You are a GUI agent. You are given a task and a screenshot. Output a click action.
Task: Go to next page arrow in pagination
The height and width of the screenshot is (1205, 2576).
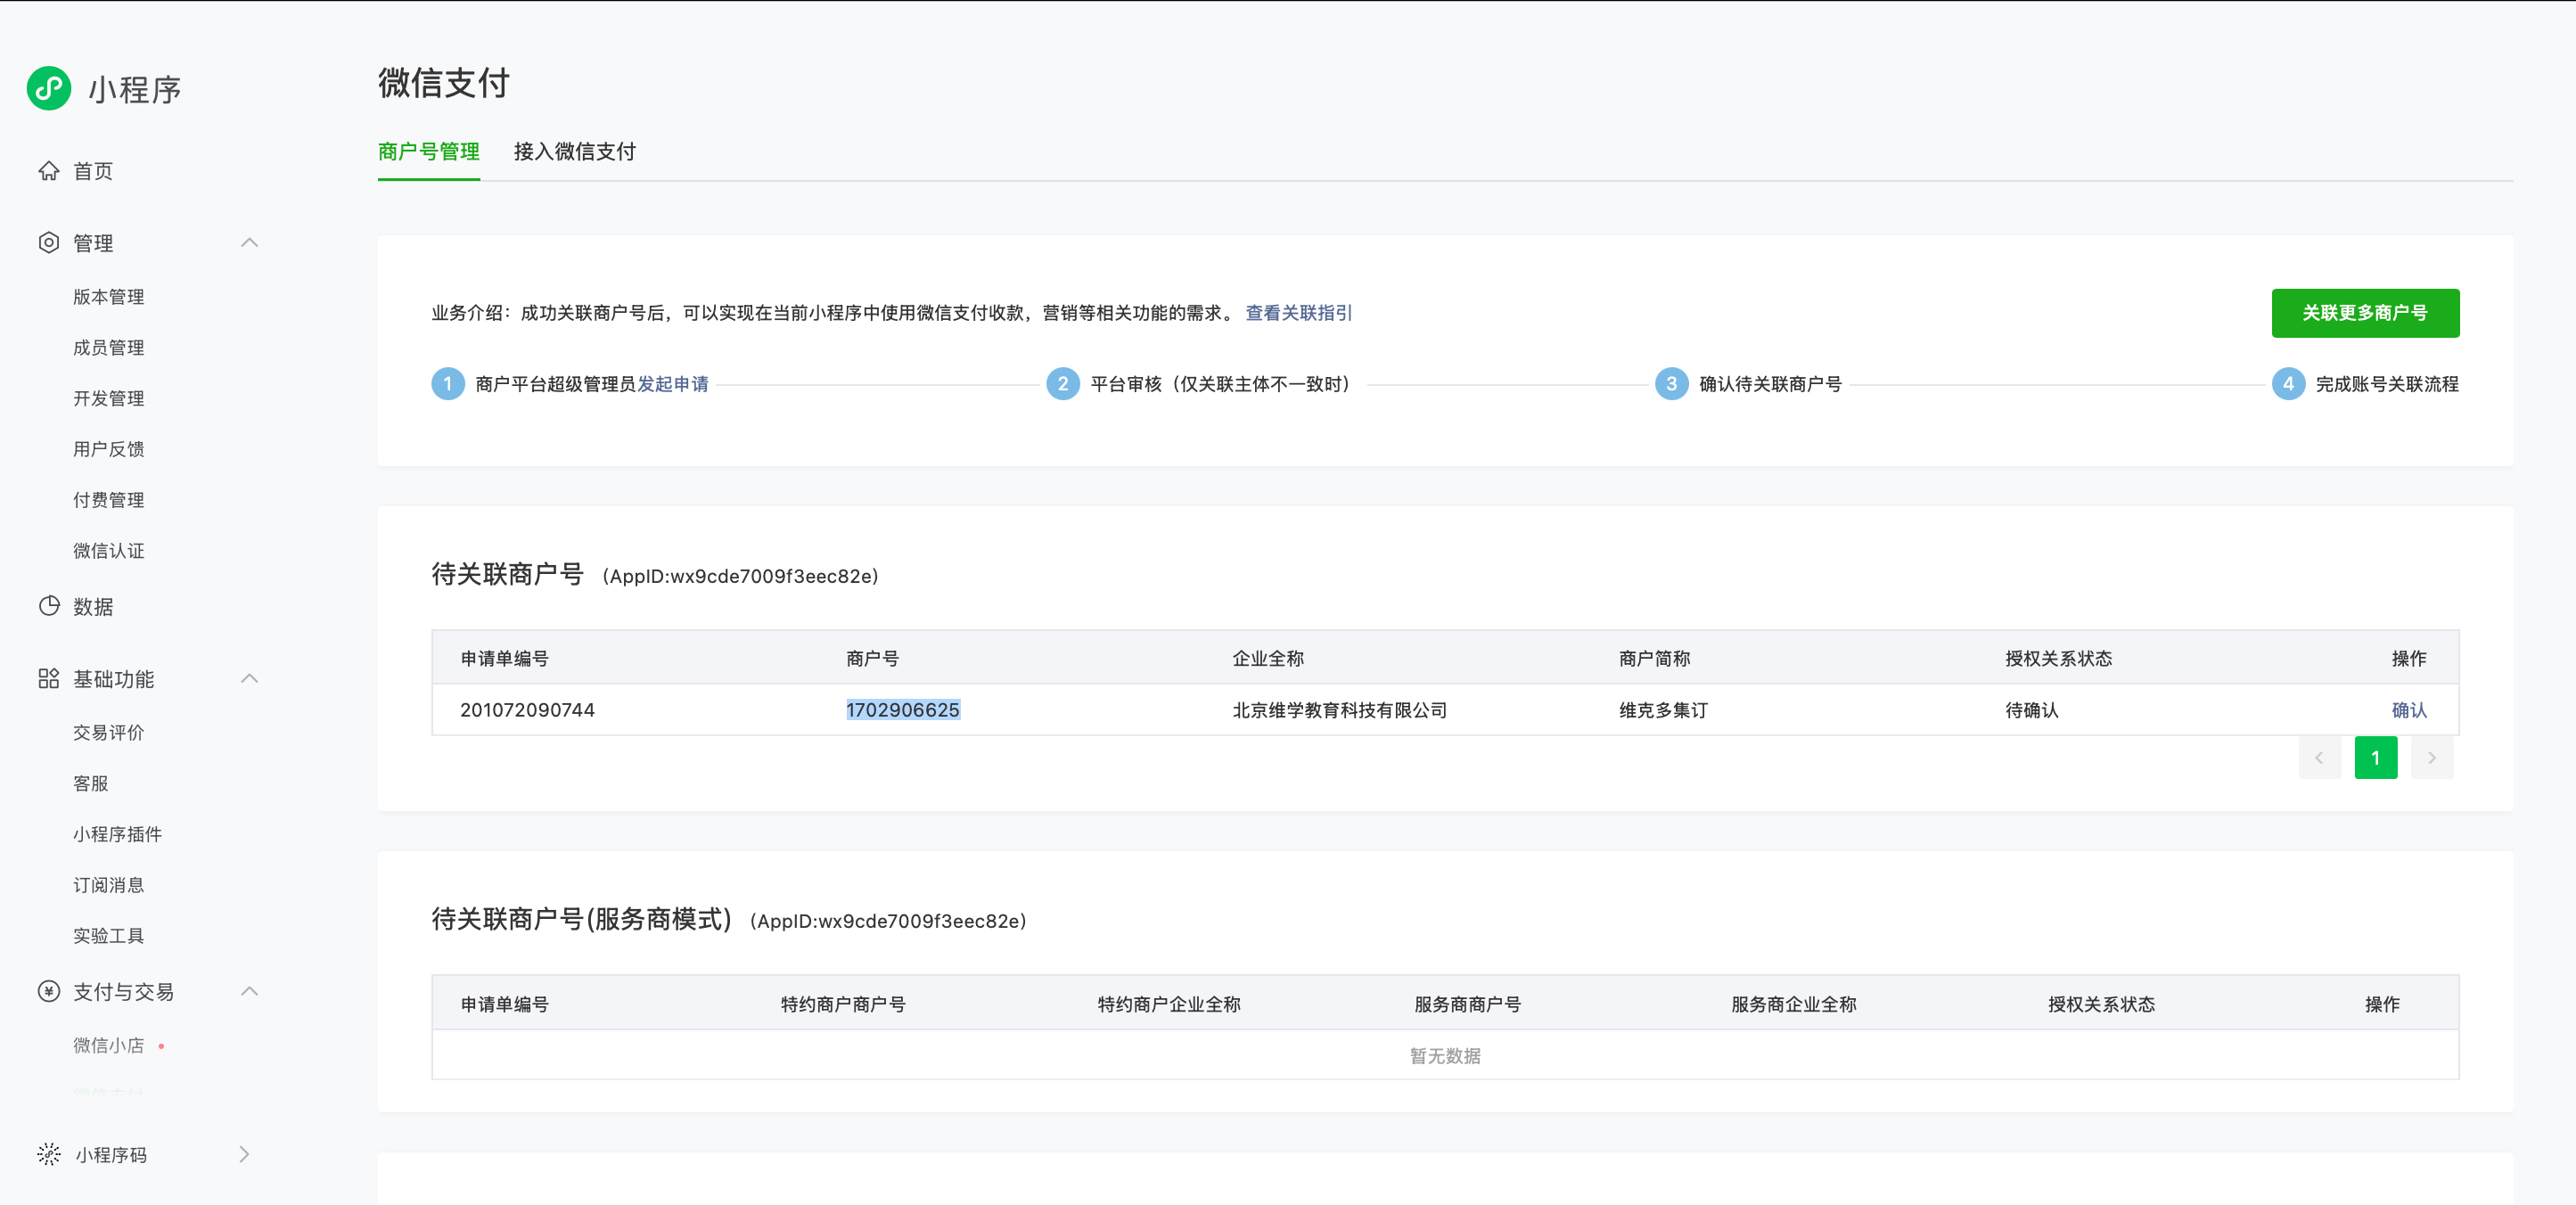[2432, 758]
